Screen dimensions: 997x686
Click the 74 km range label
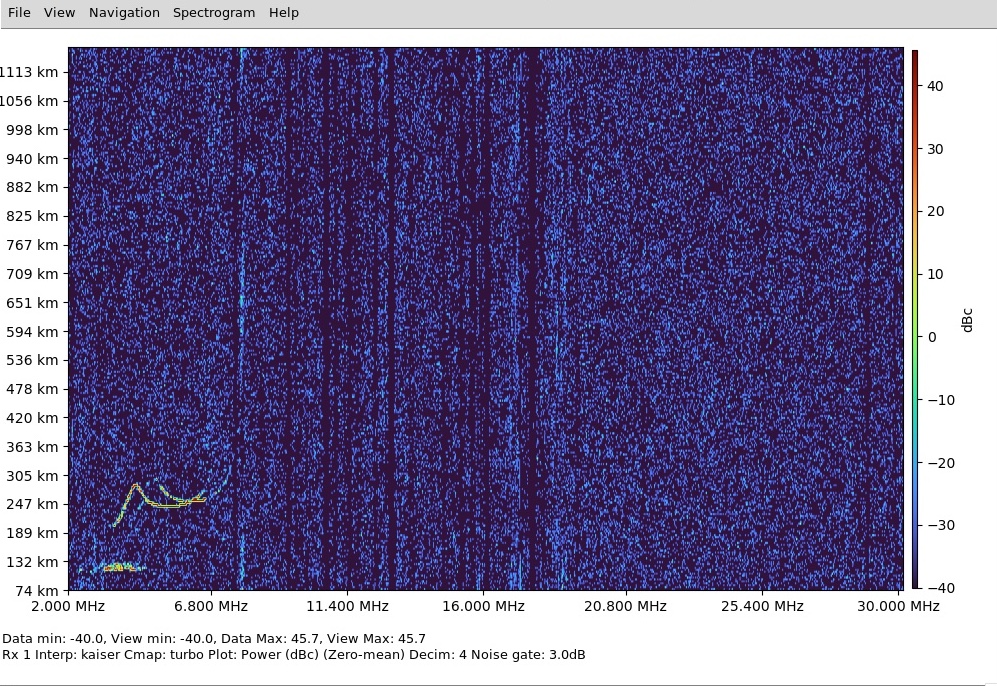(x=37, y=591)
